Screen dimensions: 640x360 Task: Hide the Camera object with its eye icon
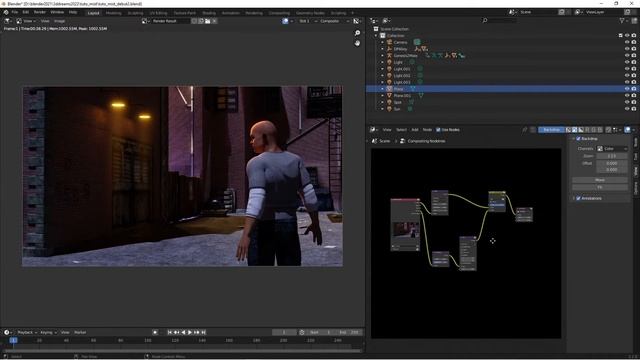(x=627, y=42)
